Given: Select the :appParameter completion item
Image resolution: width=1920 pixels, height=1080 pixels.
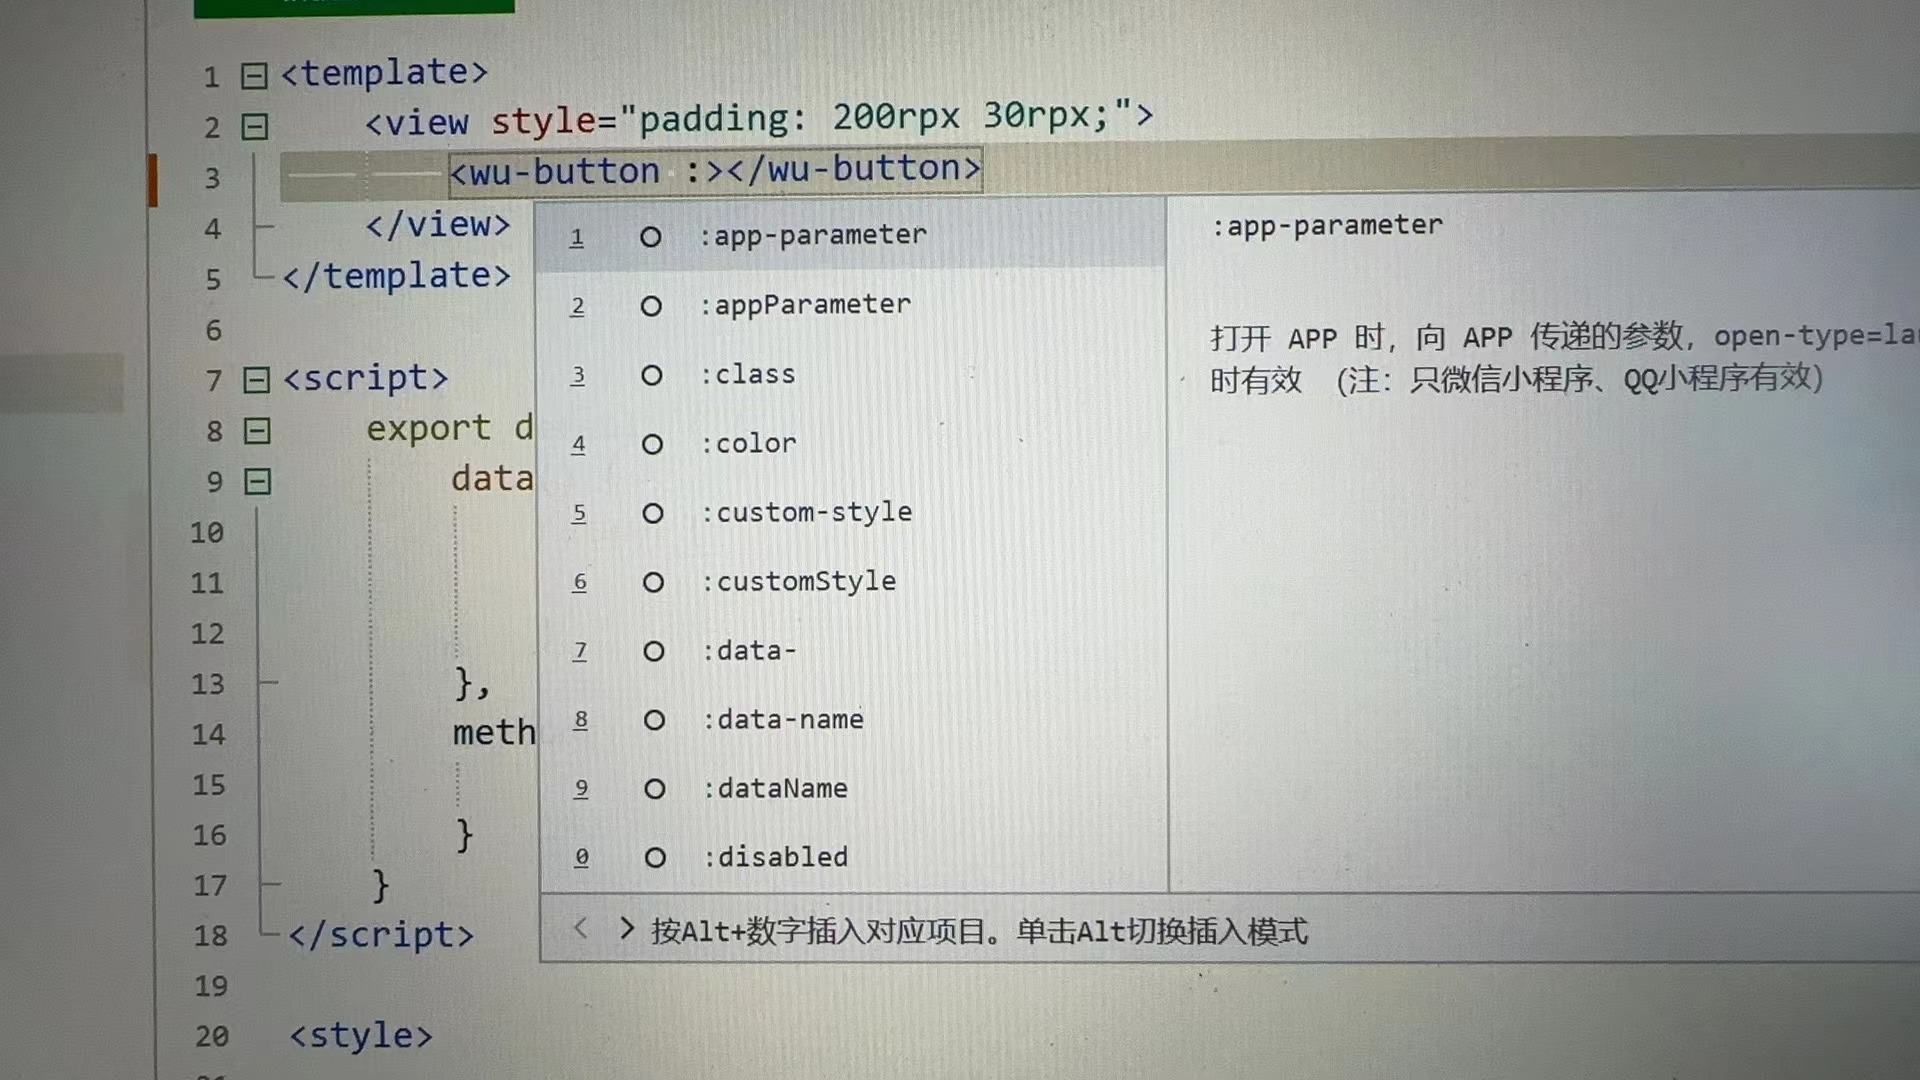Looking at the screenshot, I should click(851, 305).
